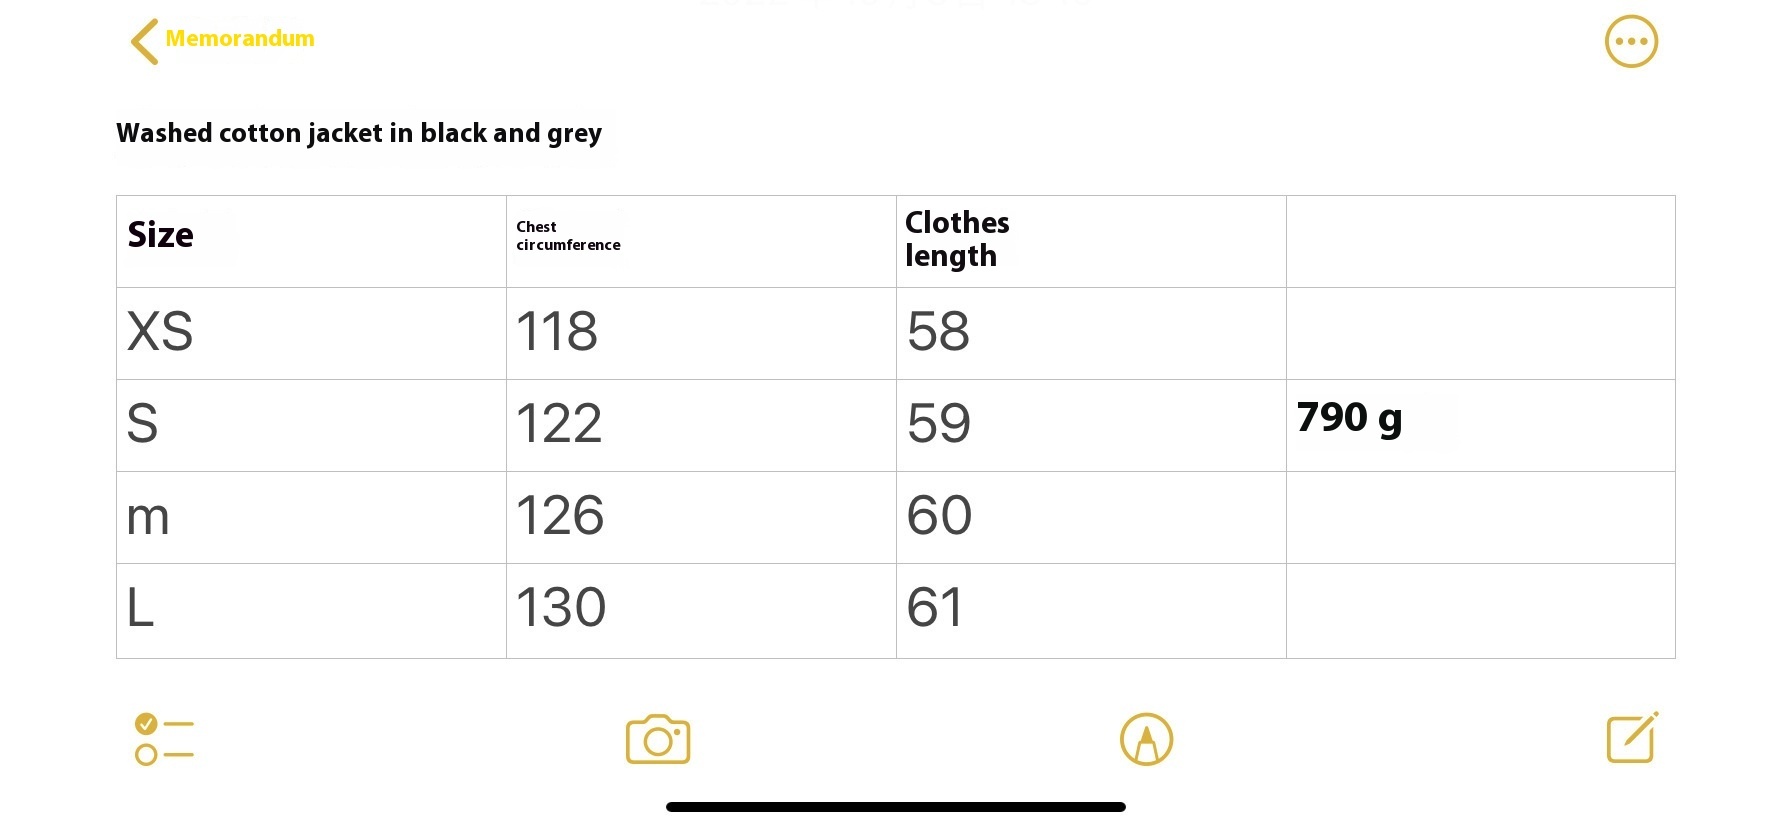Viewport: 1792px width, 828px height.
Task: Tap the back chevron arrow
Action: click(x=145, y=41)
